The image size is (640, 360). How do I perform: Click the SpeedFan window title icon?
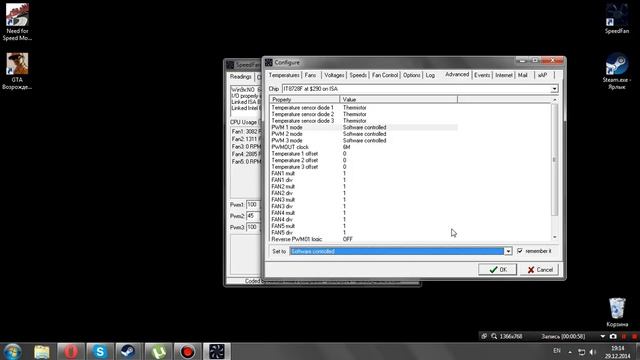click(x=230, y=64)
